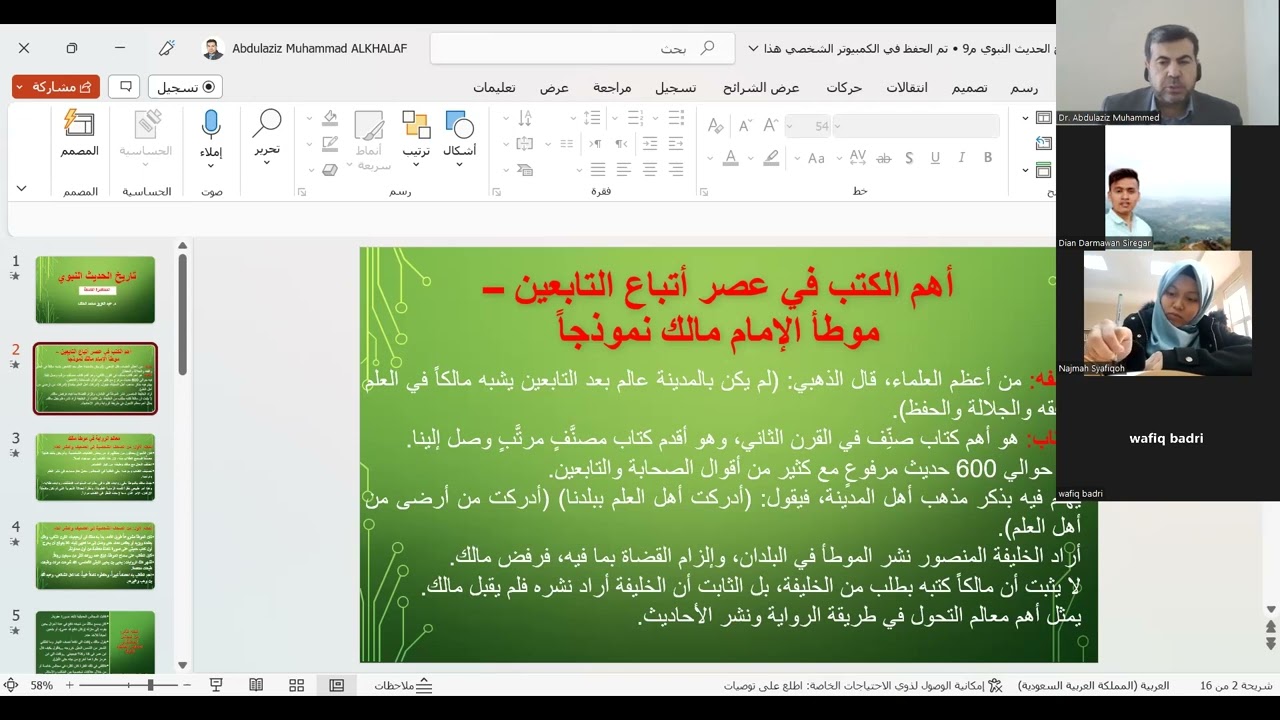1280x720 pixels.
Task: Click the Share (مشاركة) button
Action: click(56, 87)
